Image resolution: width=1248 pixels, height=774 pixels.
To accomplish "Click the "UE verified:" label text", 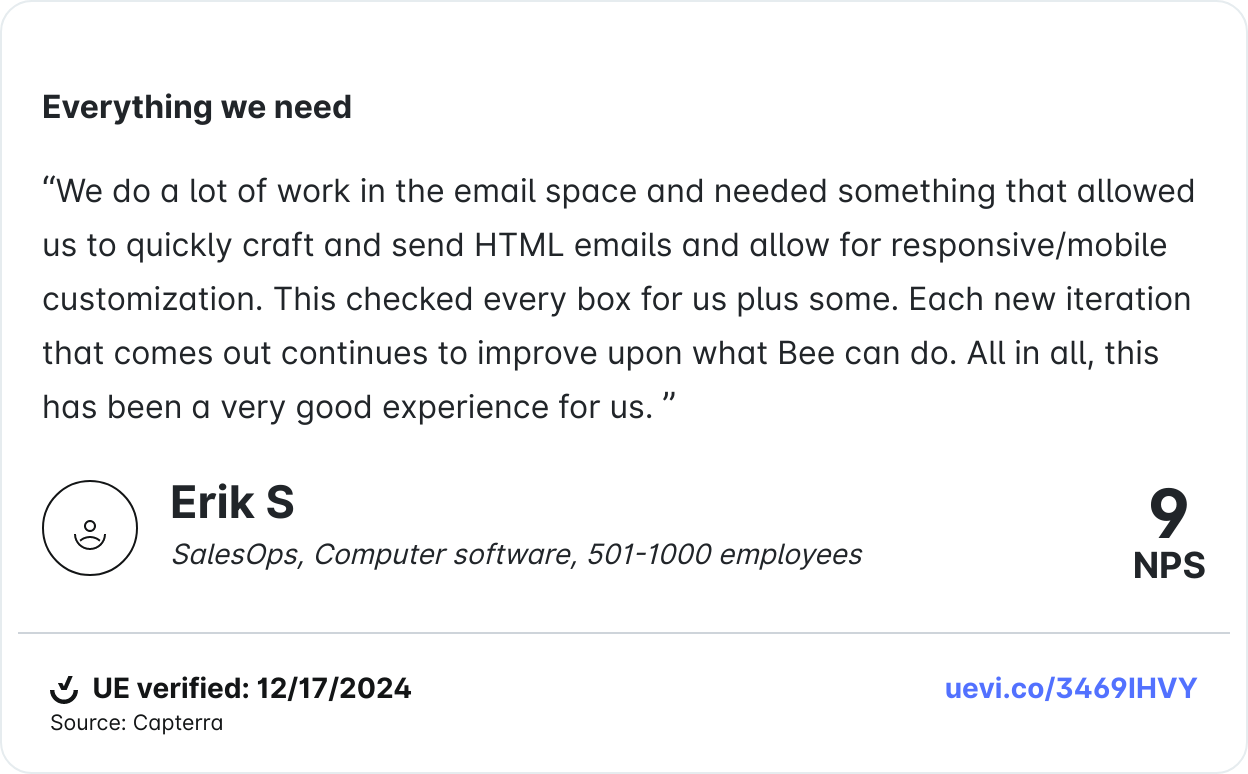I will click(170, 689).
